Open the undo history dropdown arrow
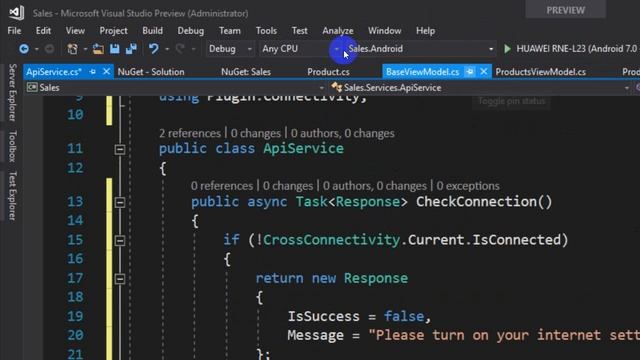 click(x=167, y=49)
